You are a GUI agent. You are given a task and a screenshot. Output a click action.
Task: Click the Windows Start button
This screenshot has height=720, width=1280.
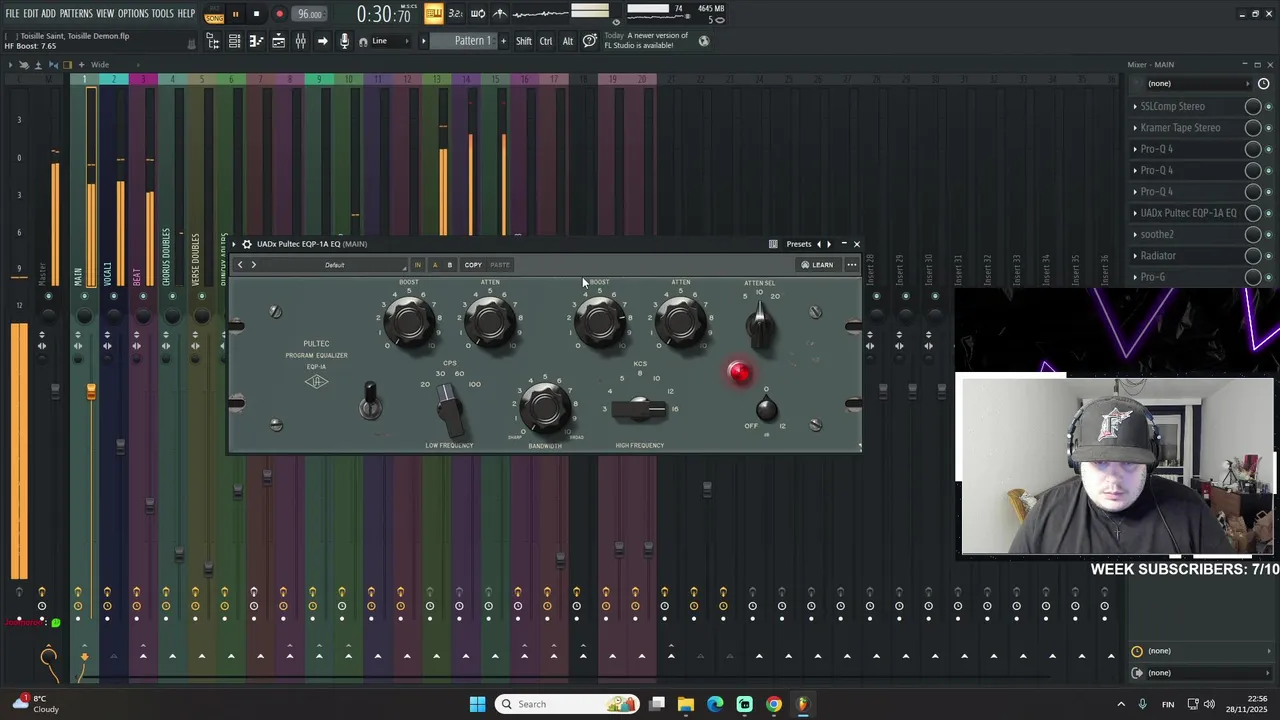477,704
